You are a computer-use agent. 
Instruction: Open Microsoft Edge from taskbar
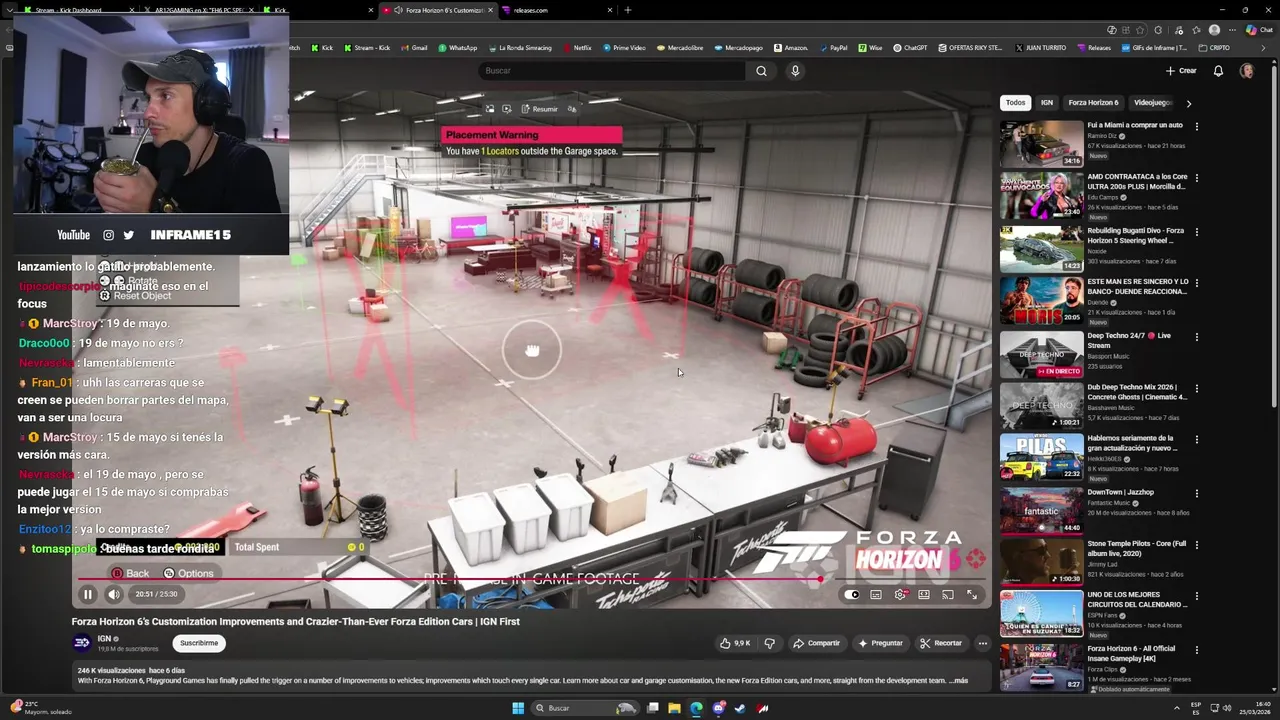coord(696,708)
